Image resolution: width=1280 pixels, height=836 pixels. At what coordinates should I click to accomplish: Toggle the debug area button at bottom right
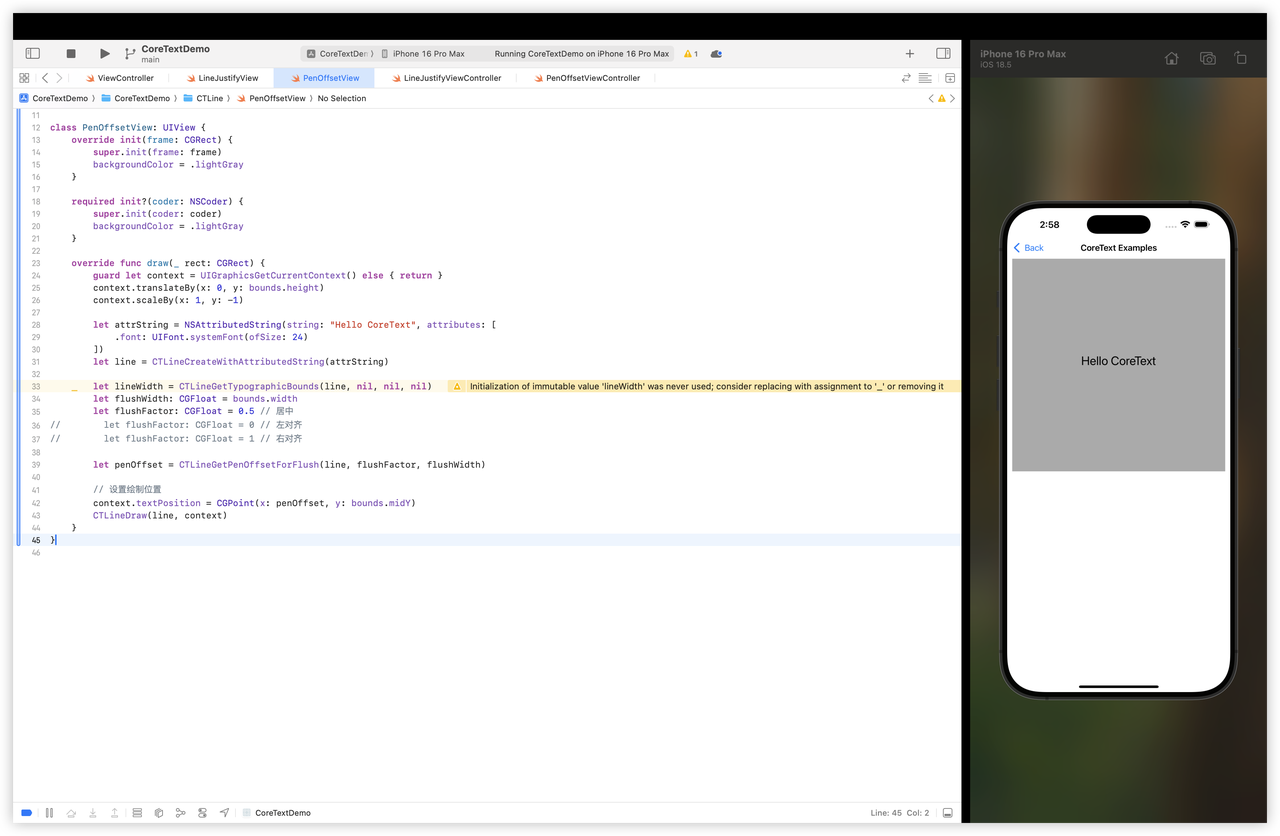[947, 813]
